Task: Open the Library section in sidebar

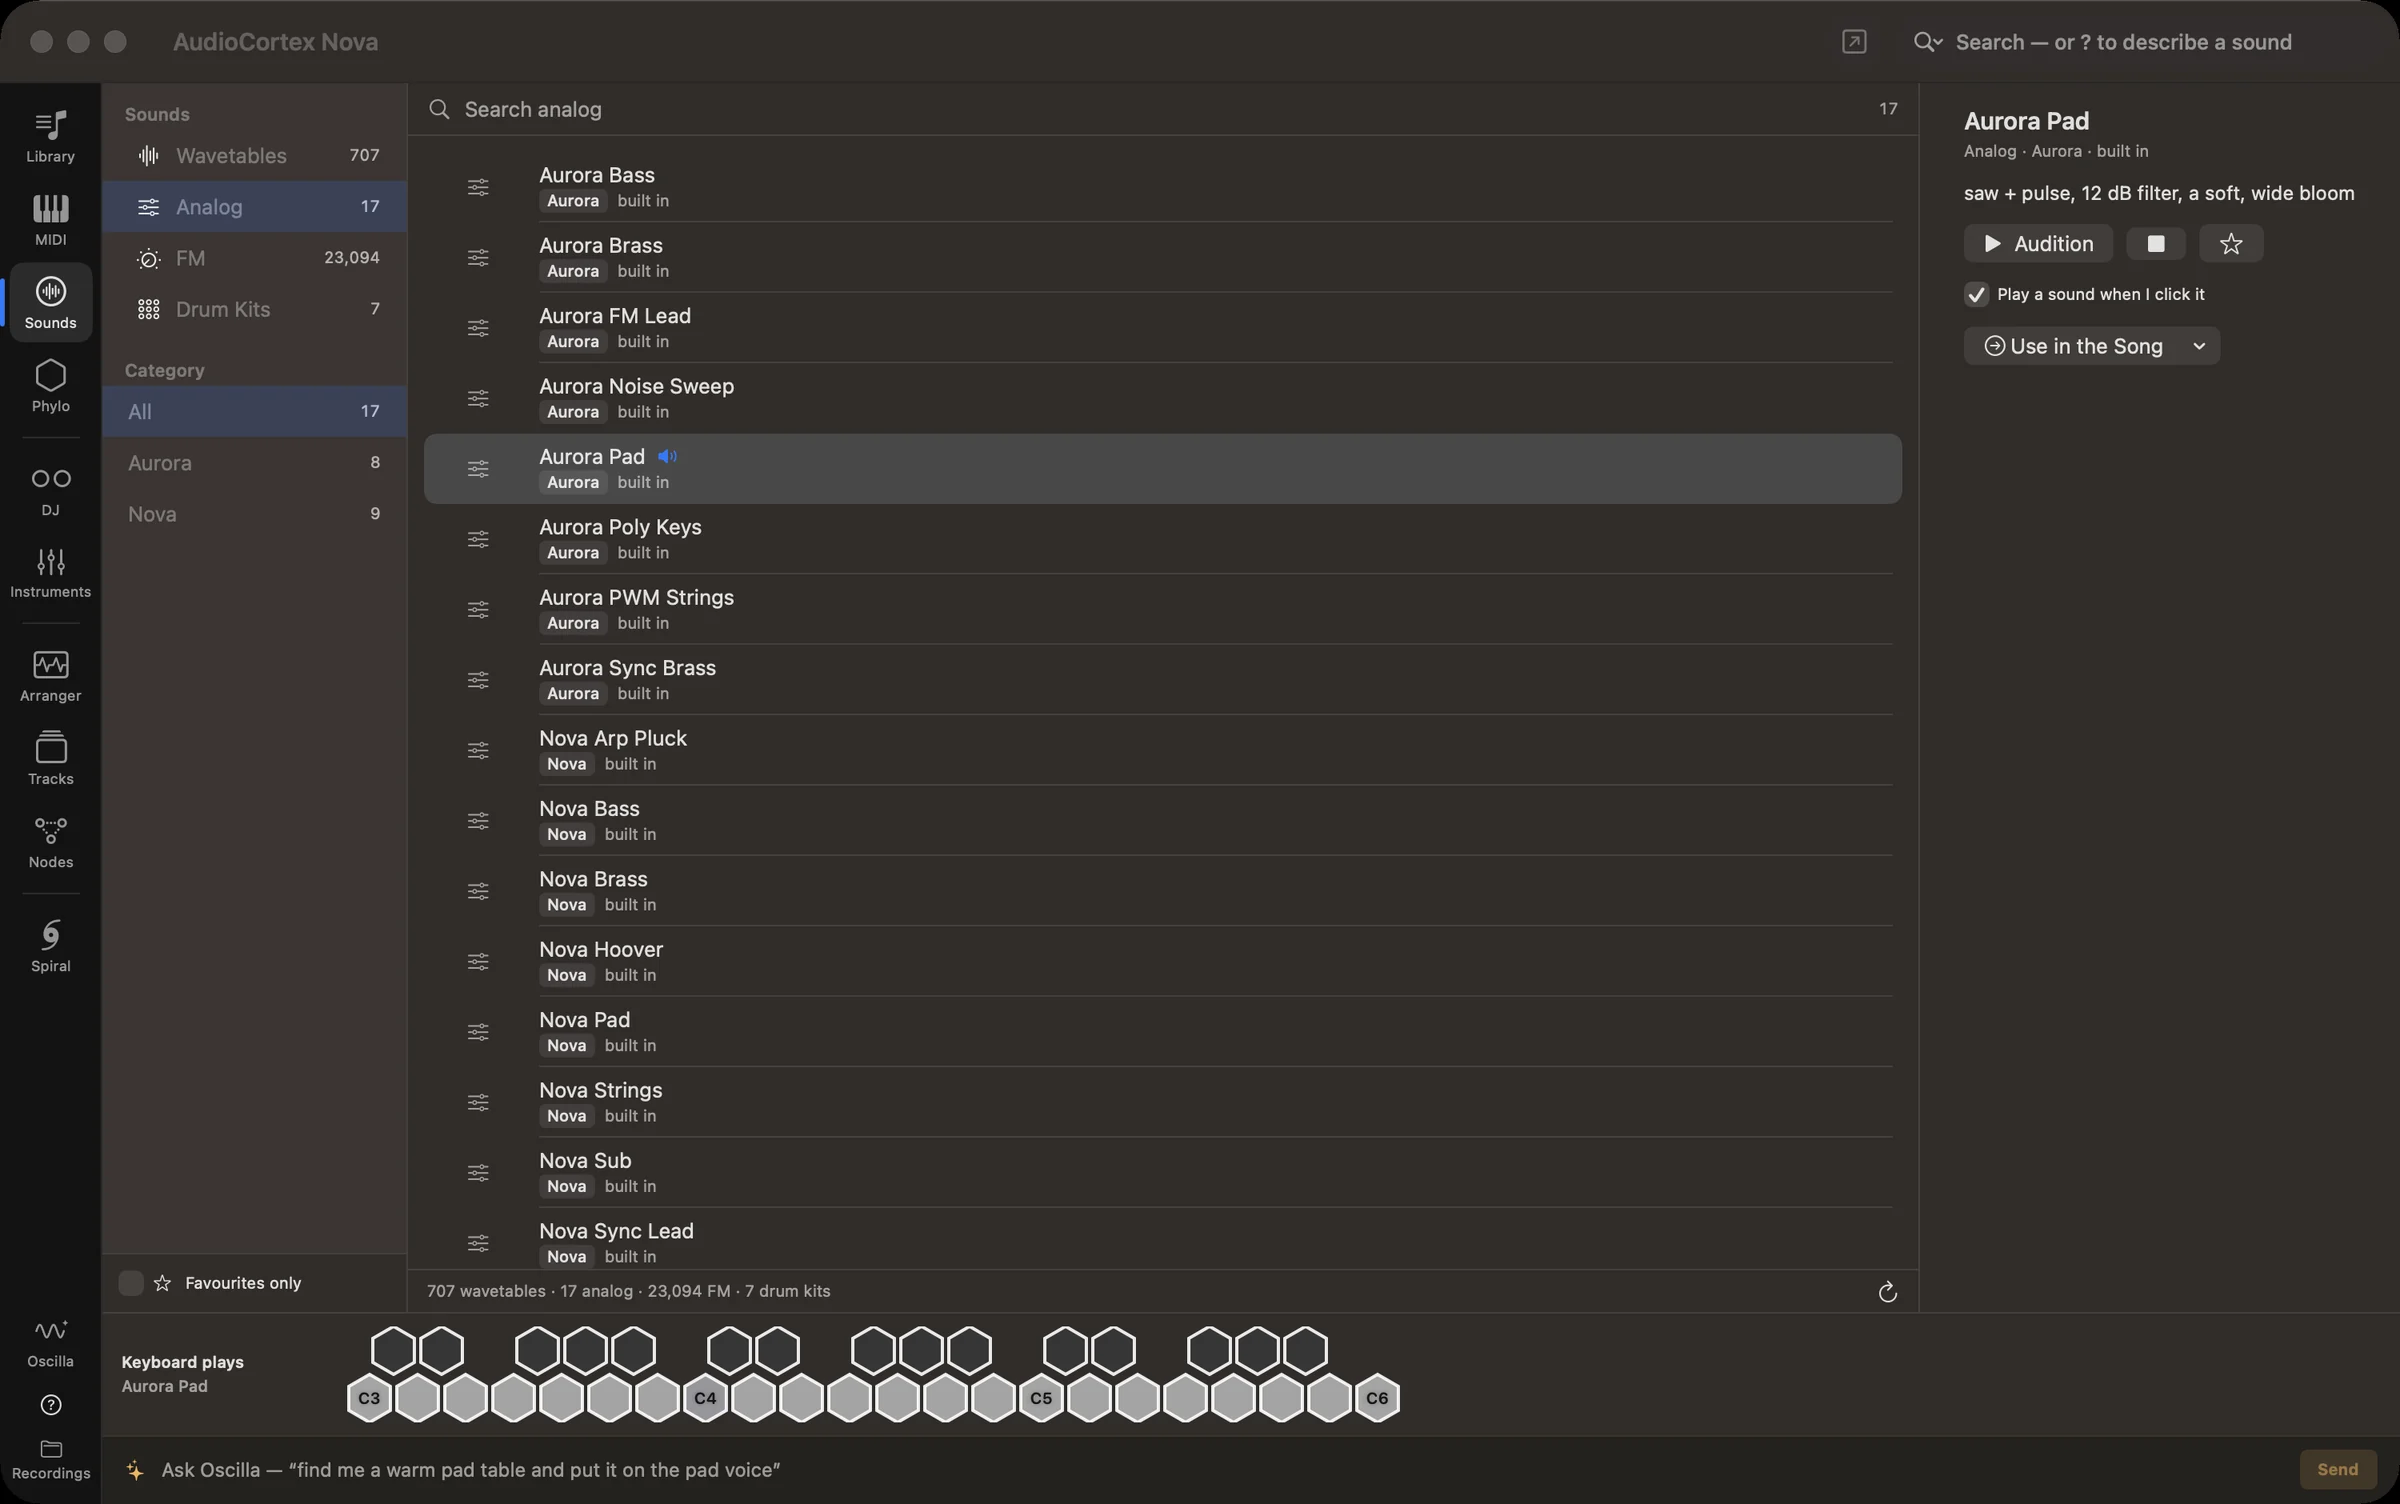Action: click(x=50, y=137)
